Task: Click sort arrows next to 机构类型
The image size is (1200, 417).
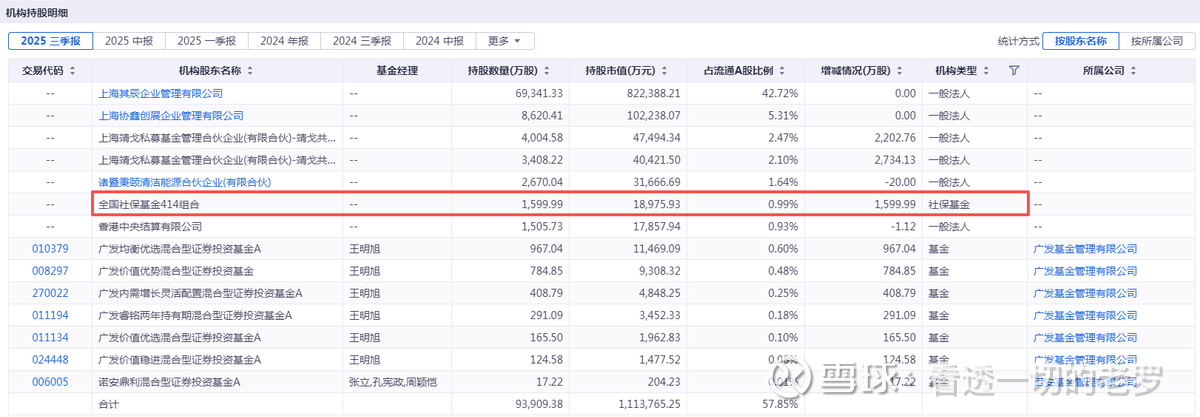Action: 986,71
